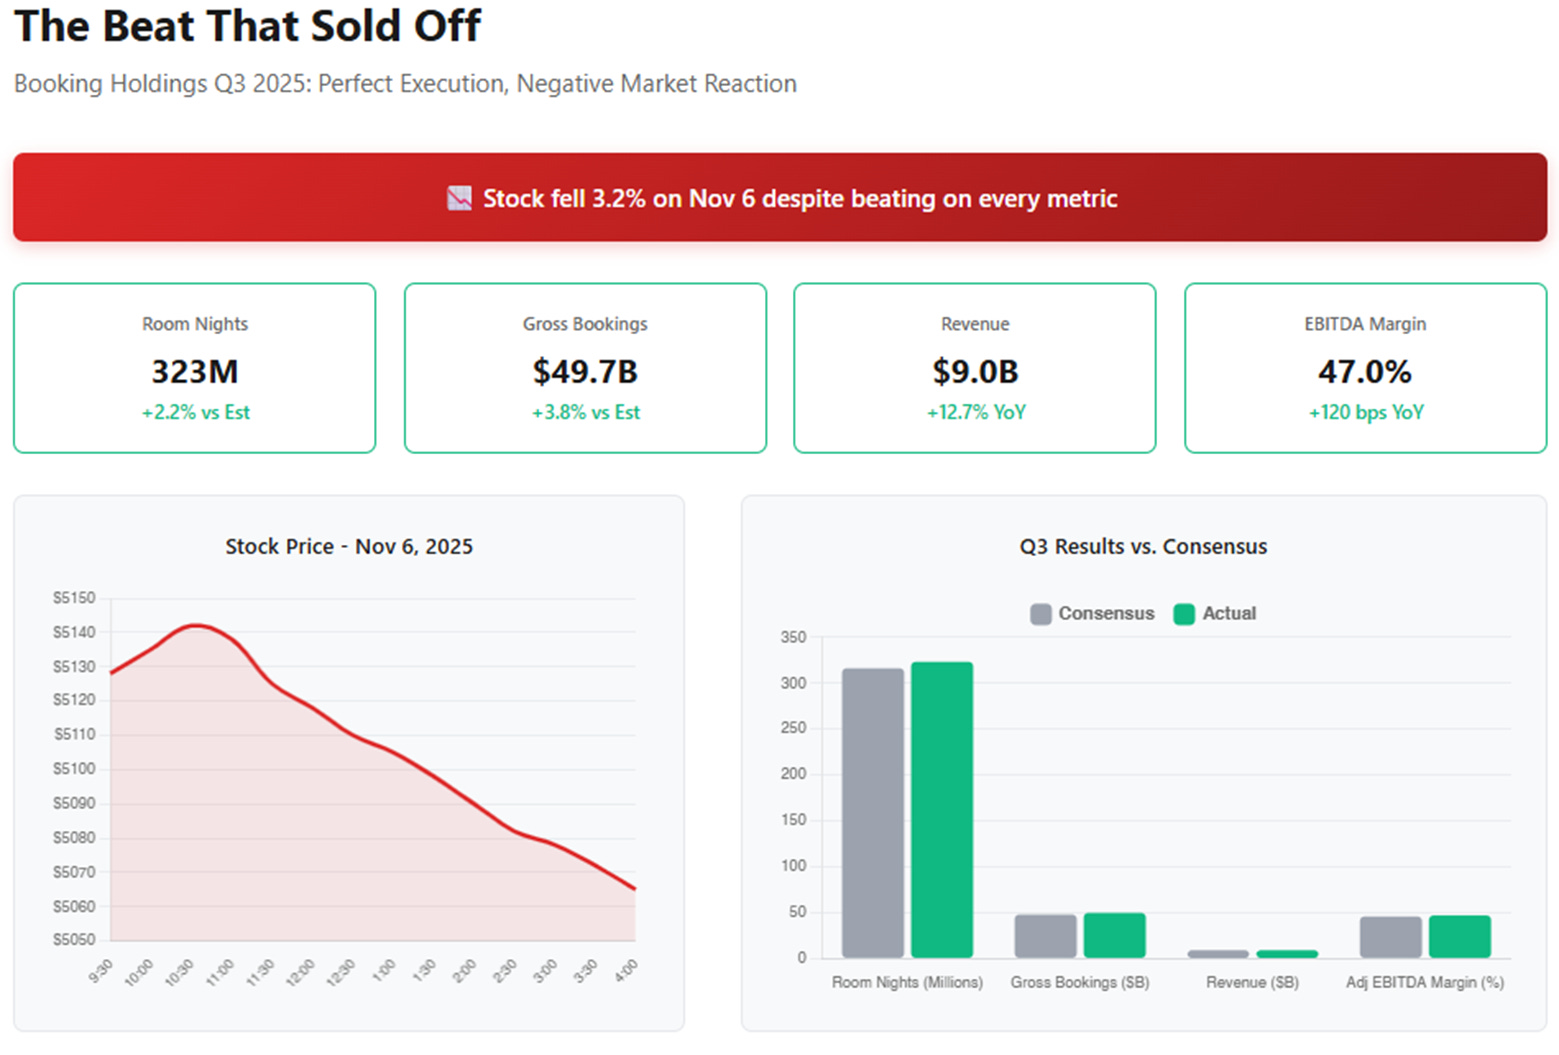This screenshot has height=1055, width=1559.
Task: Click the gray Adj EBITDA Margin consensus bar
Action: [x=1391, y=937]
